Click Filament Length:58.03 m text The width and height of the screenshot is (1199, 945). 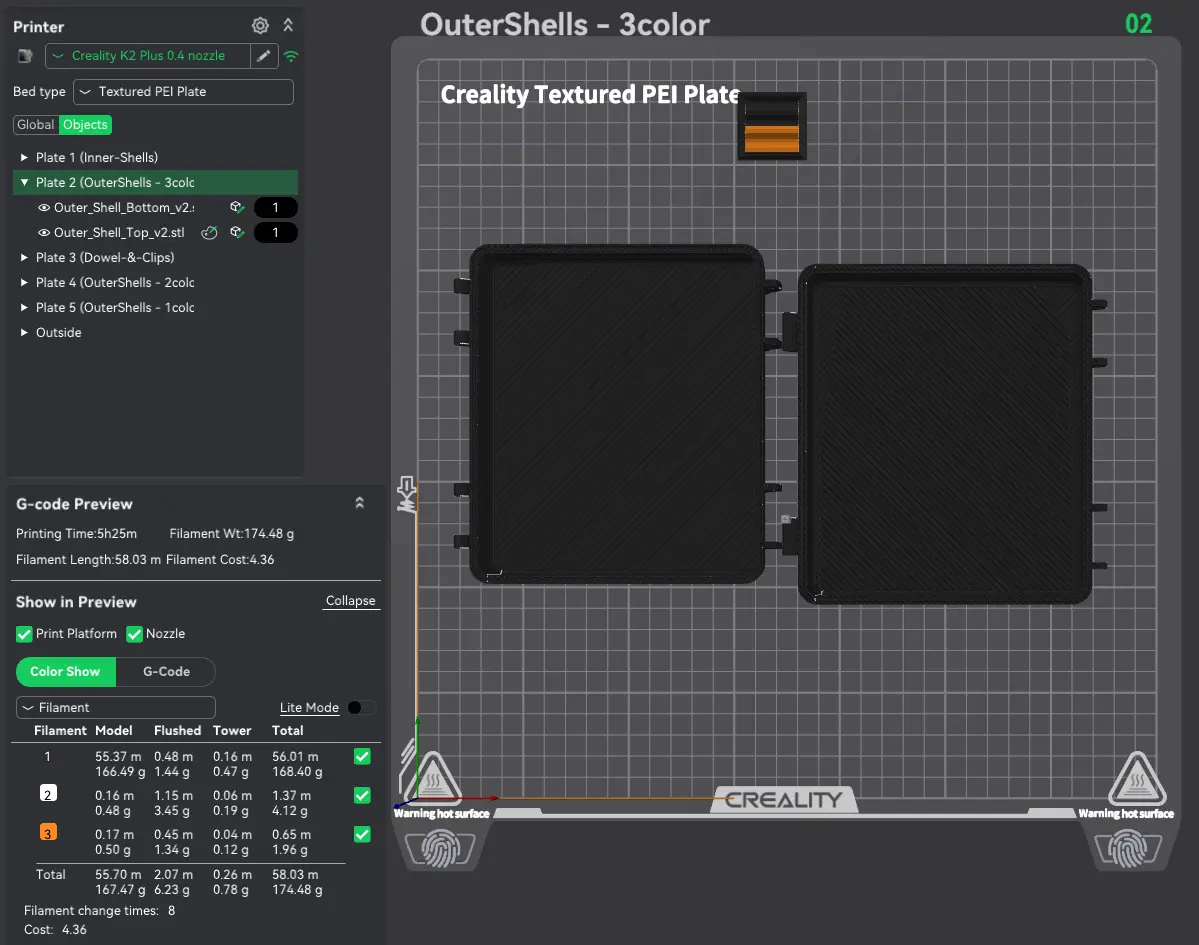(88, 560)
